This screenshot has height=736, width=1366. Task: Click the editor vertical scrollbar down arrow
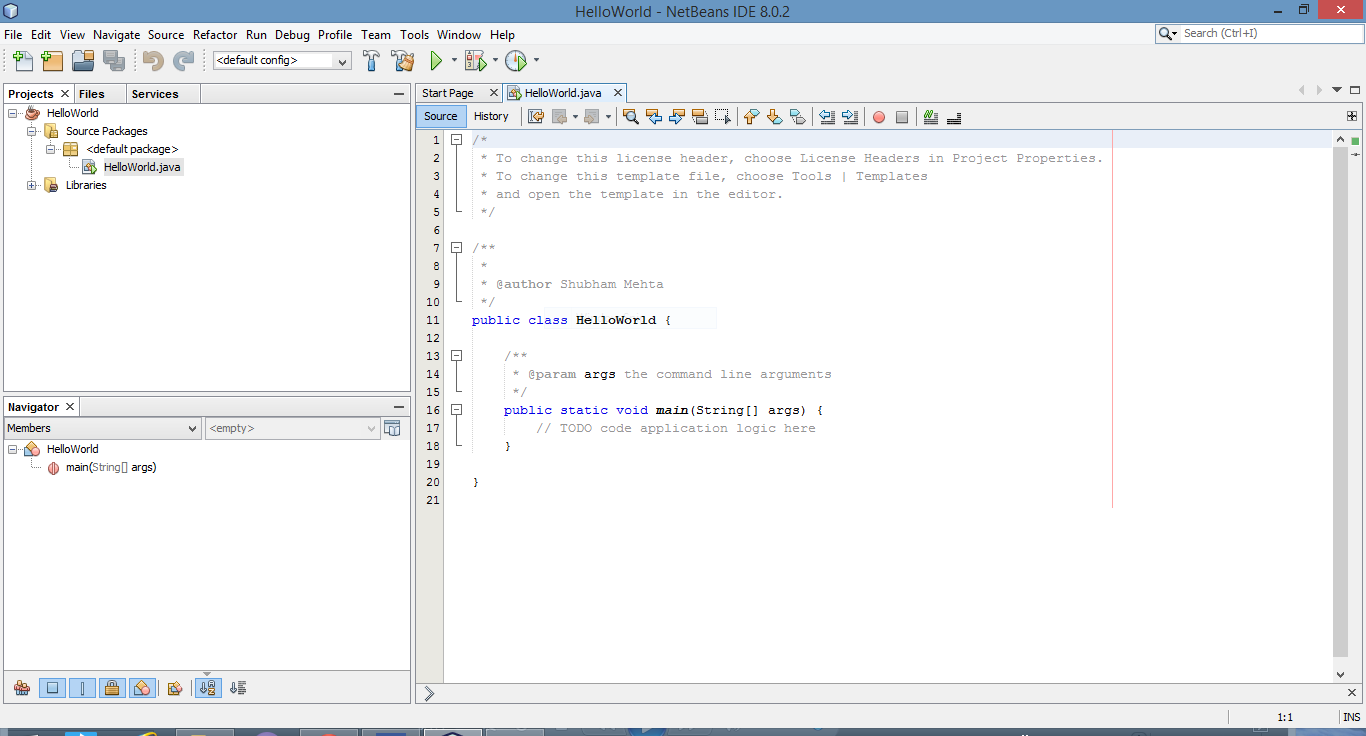click(x=1341, y=674)
